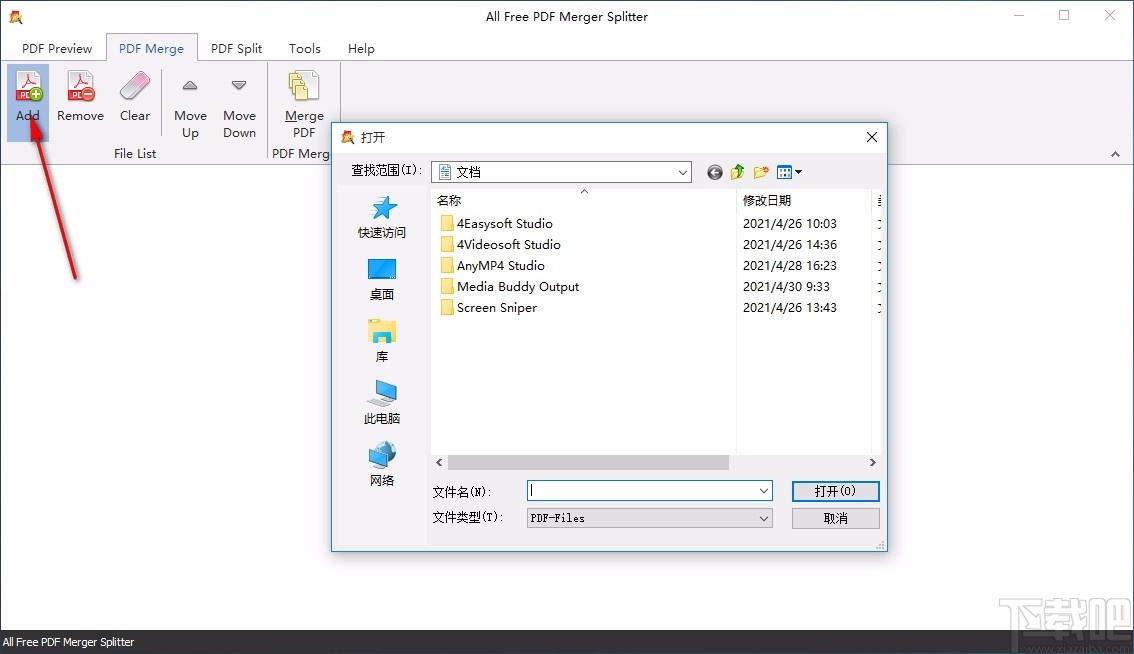The image size is (1134, 654).
Task: Click inside the file name field
Action: tap(640, 490)
